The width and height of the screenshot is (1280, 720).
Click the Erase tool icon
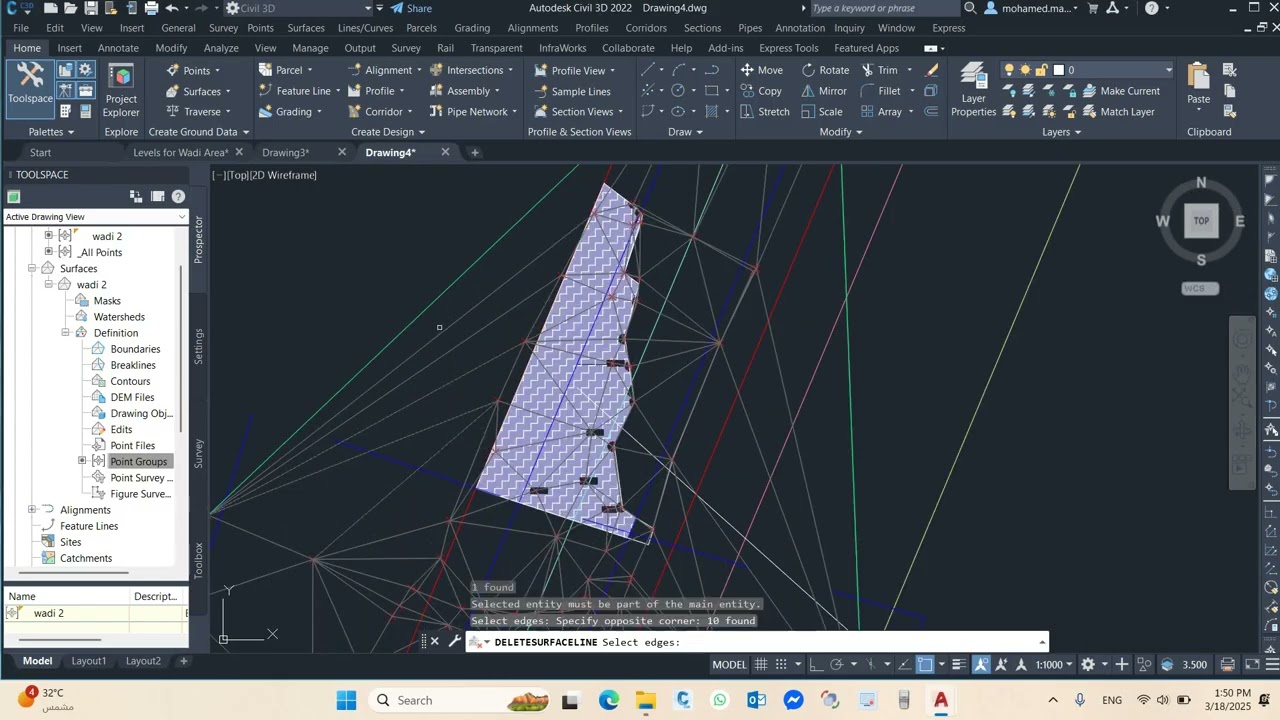[933, 70]
